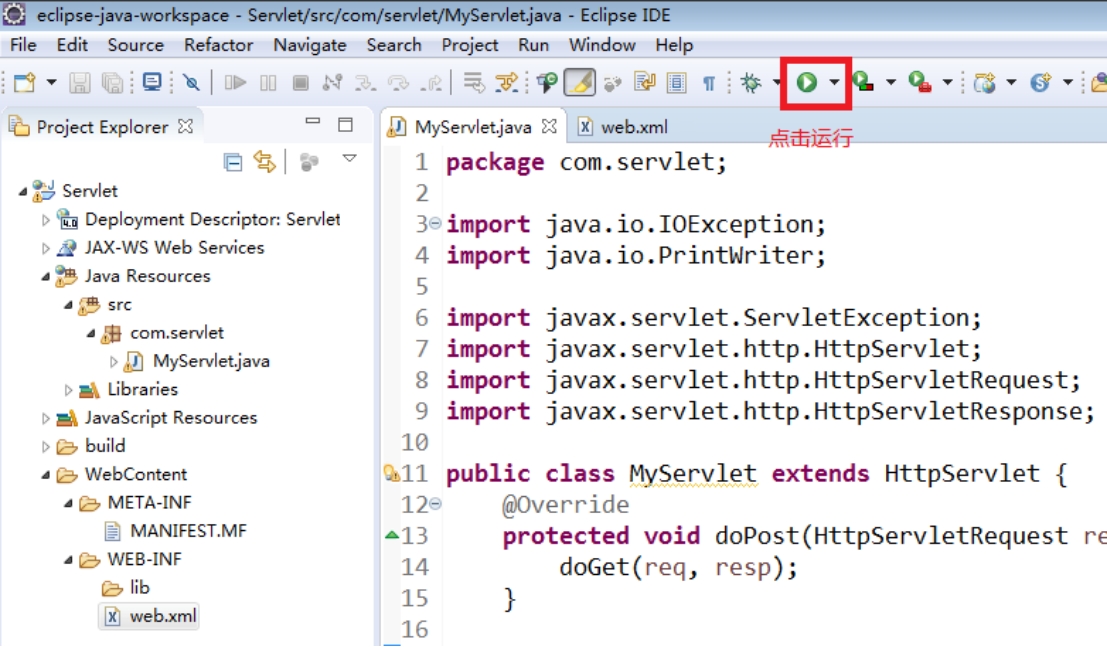
Task: Open the External Tools dropdown arrow
Action: [947, 83]
